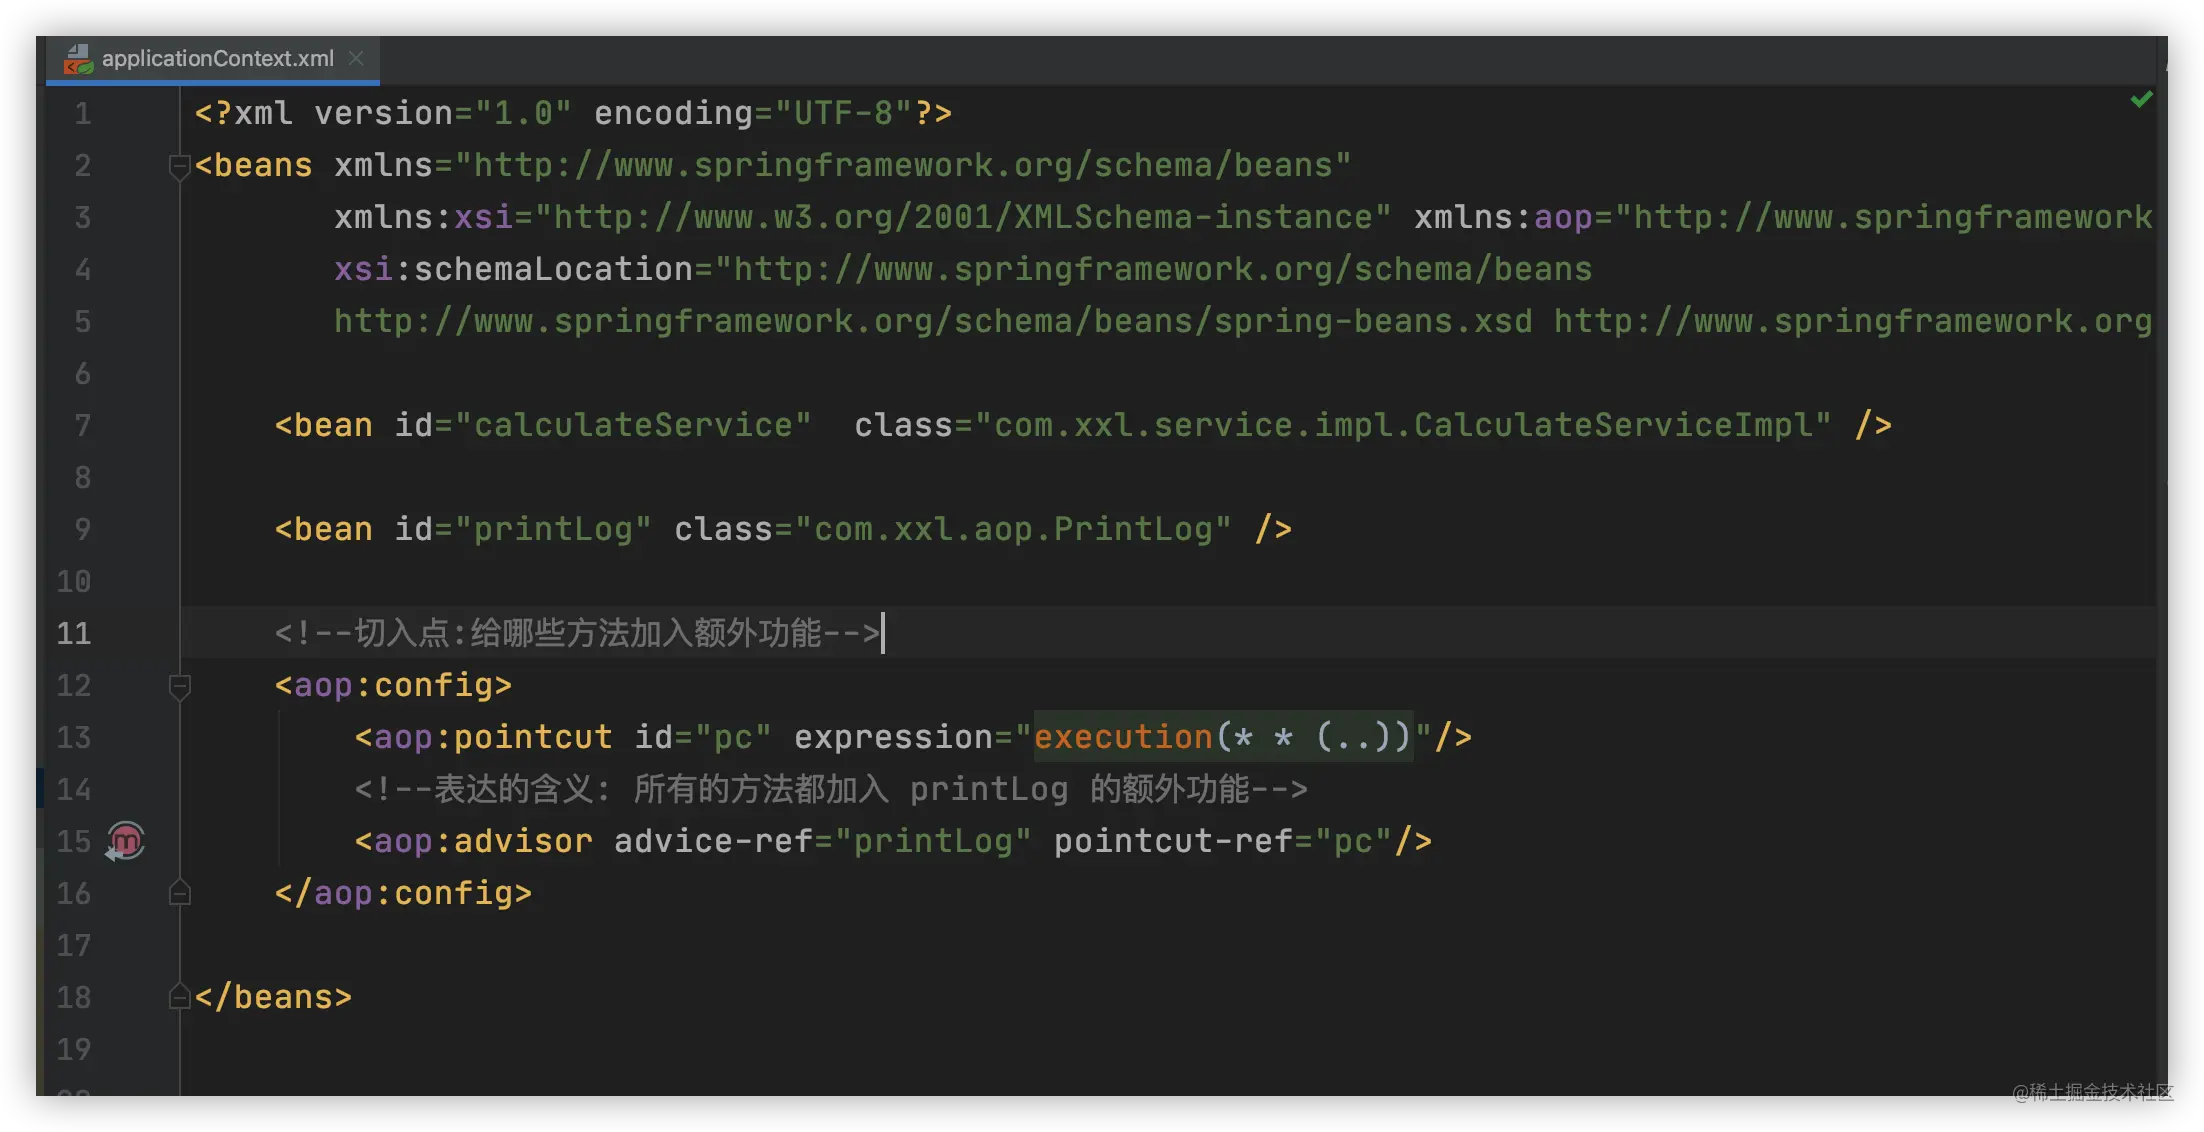Collapse the beans element on line 2
The width and height of the screenshot is (2204, 1132).
tap(180, 166)
